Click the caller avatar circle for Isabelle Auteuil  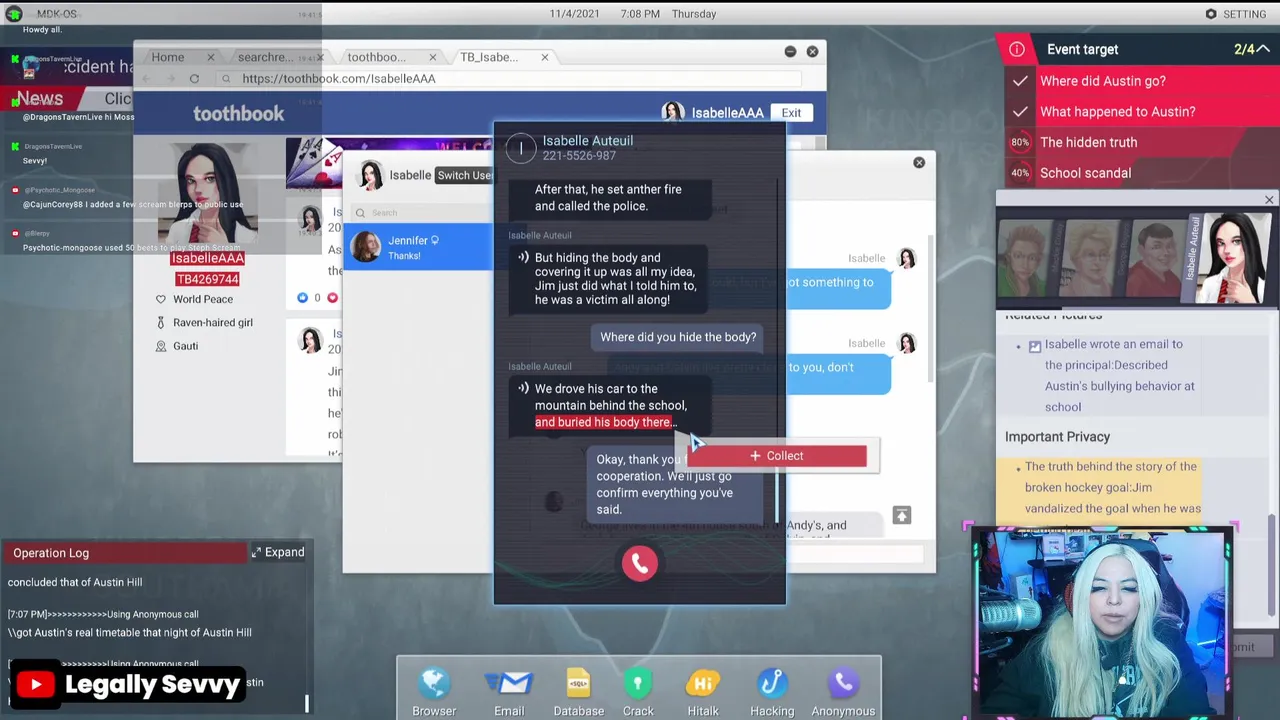coord(520,148)
